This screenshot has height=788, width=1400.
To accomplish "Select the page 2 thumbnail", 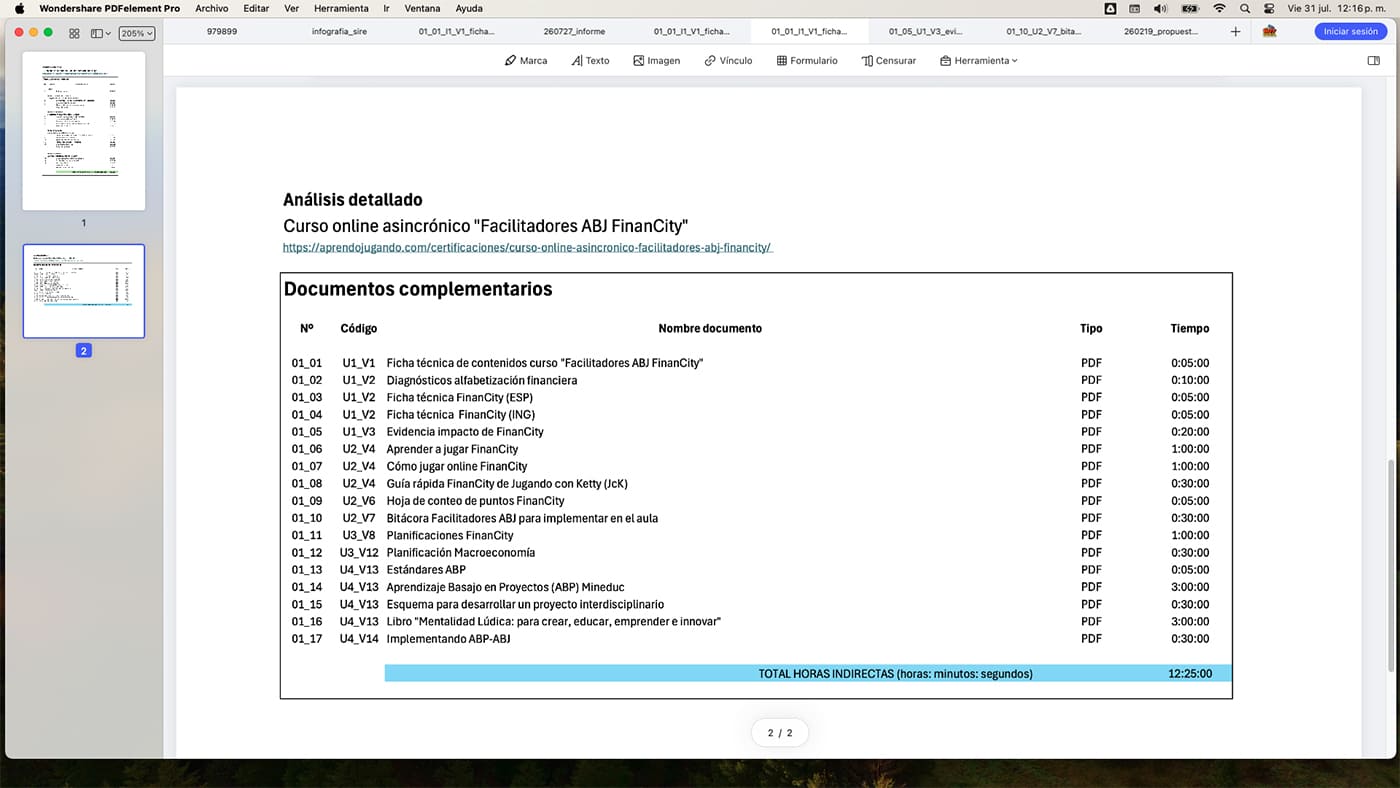I will [84, 291].
